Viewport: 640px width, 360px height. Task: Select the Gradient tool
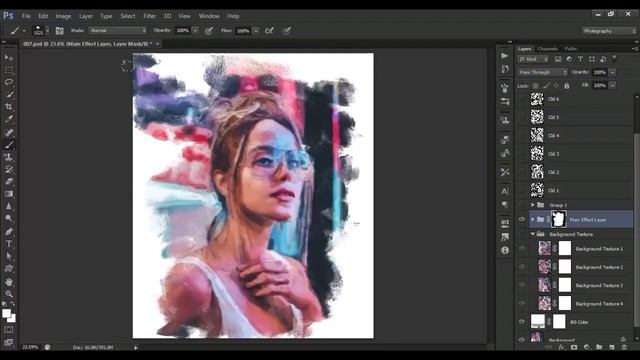click(x=9, y=194)
